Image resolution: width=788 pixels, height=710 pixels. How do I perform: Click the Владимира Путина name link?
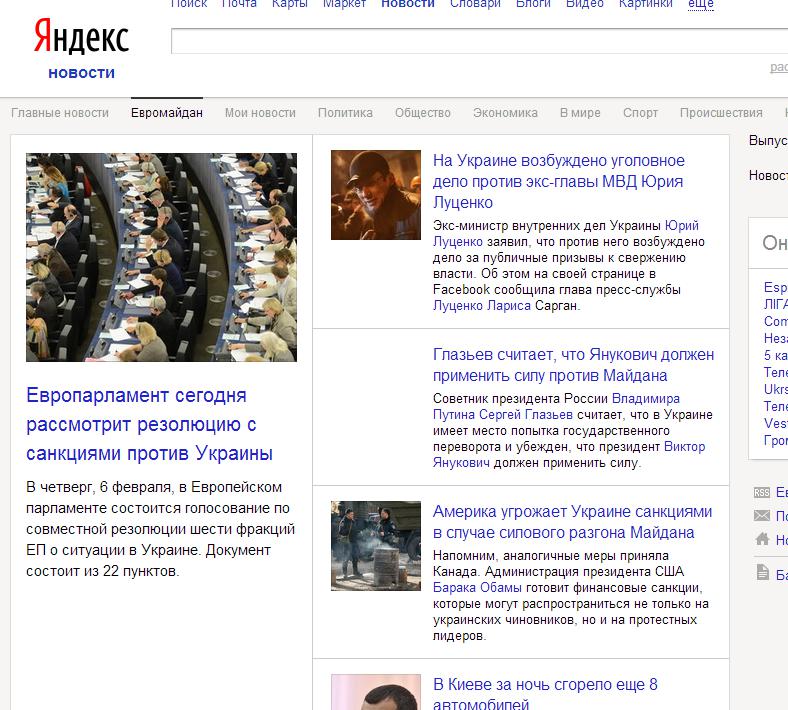point(556,407)
